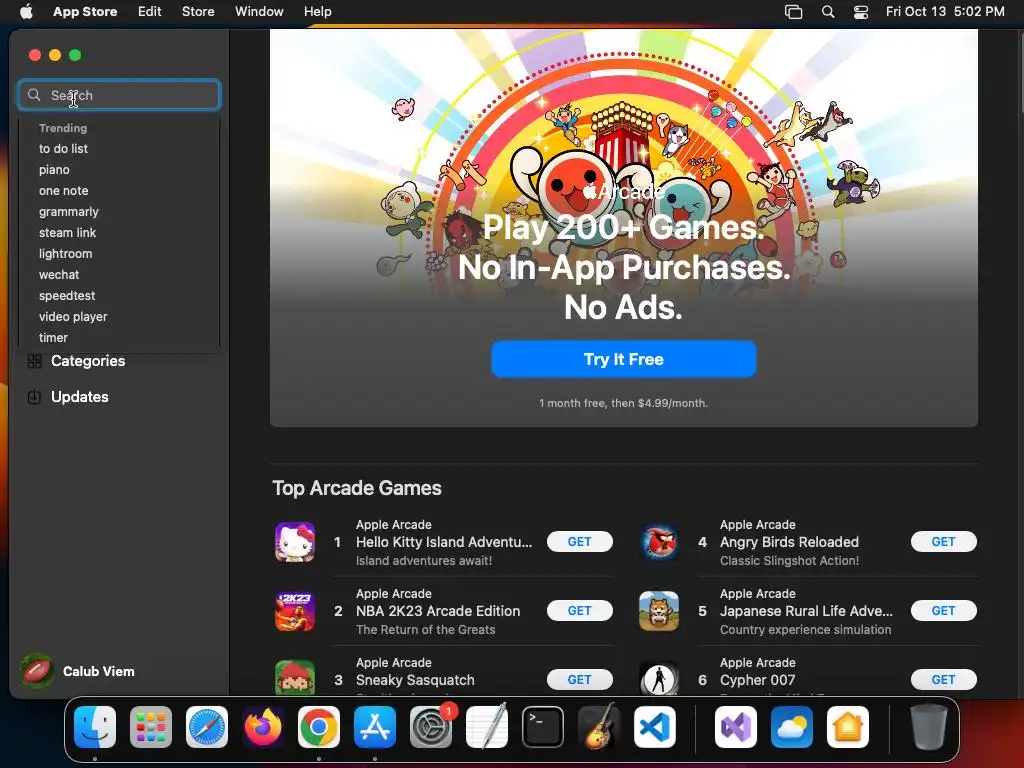Get Cypher 007
The height and width of the screenshot is (768, 1024).
(944, 680)
